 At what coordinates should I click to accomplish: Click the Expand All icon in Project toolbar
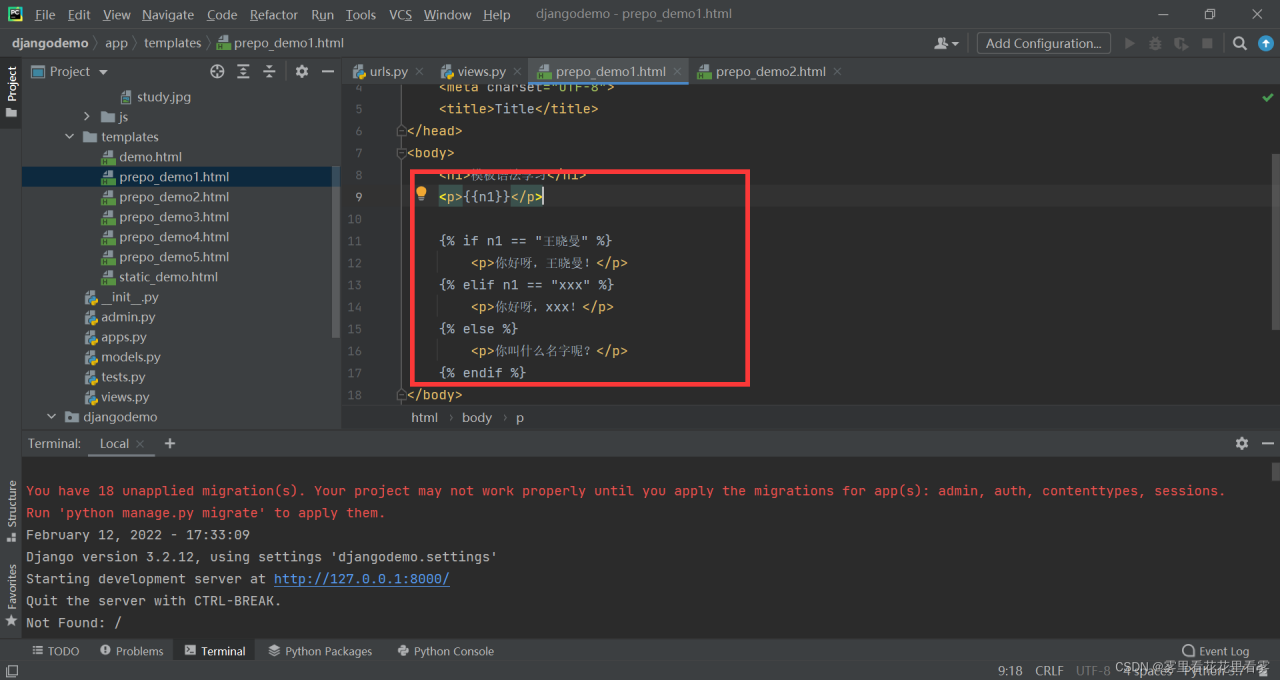(x=243, y=72)
